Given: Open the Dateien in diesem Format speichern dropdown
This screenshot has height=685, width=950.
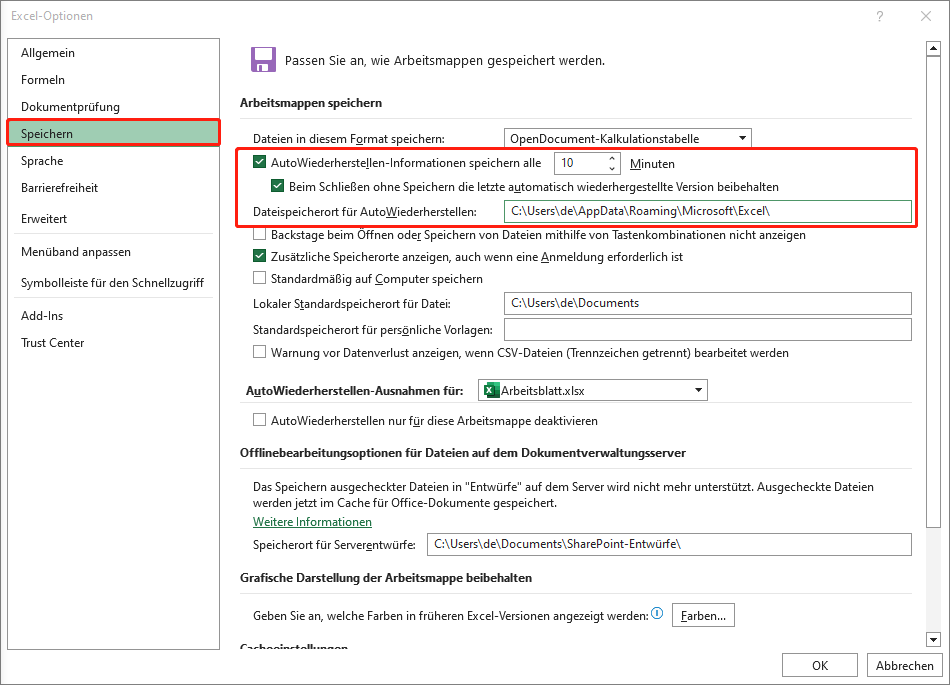Looking at the screenshot, I should pos(742,138).
